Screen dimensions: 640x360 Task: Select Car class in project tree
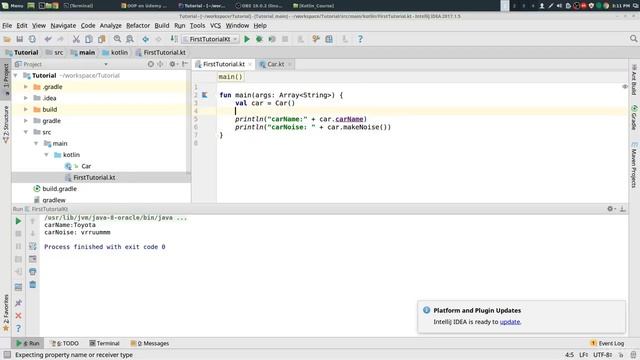click(x=86, y=166)
